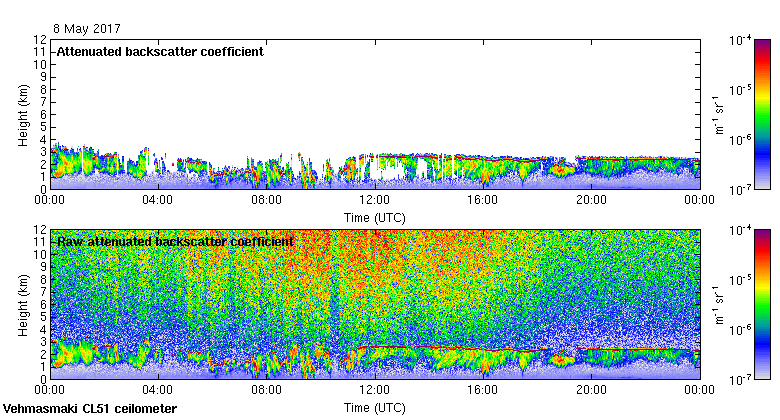
Task: Click the upper plot's 'Height (km)' axis label
Action: [x=23, y=115]
